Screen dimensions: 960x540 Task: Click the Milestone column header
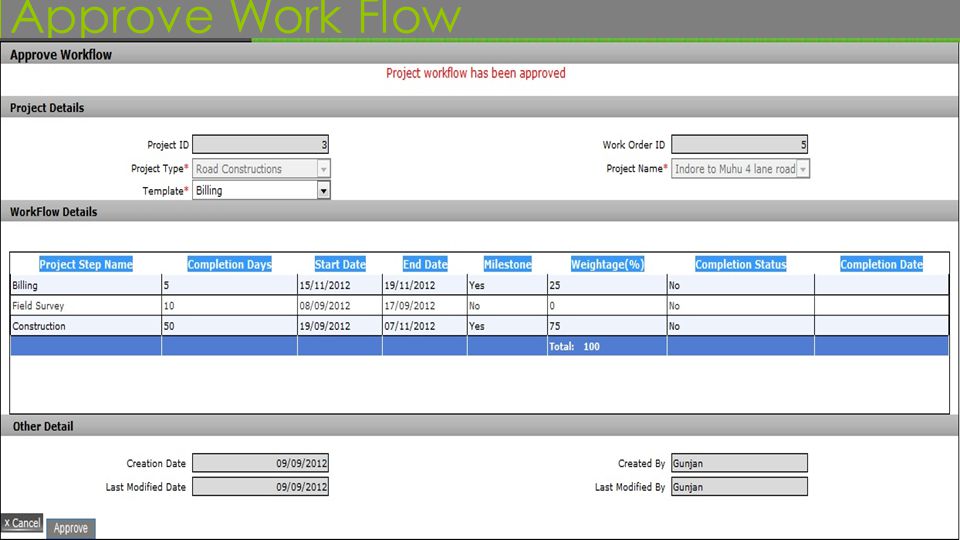pos(508,264)
